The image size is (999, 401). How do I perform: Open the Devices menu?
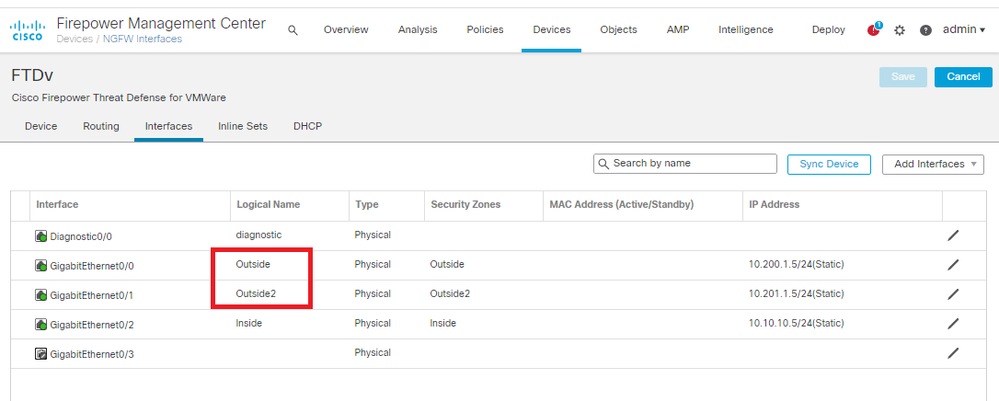click(x=552, y=30)
